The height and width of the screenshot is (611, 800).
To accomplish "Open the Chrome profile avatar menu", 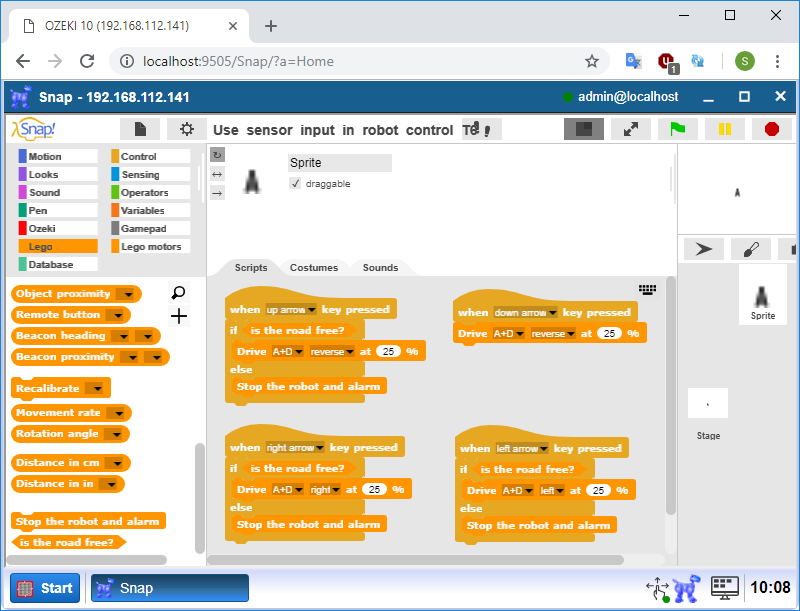I will tap(744, 61).
